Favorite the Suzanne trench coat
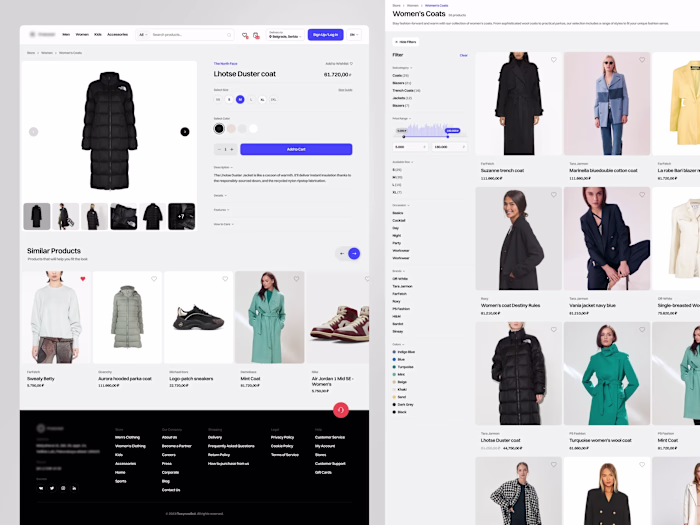 [x=554, y=60]
